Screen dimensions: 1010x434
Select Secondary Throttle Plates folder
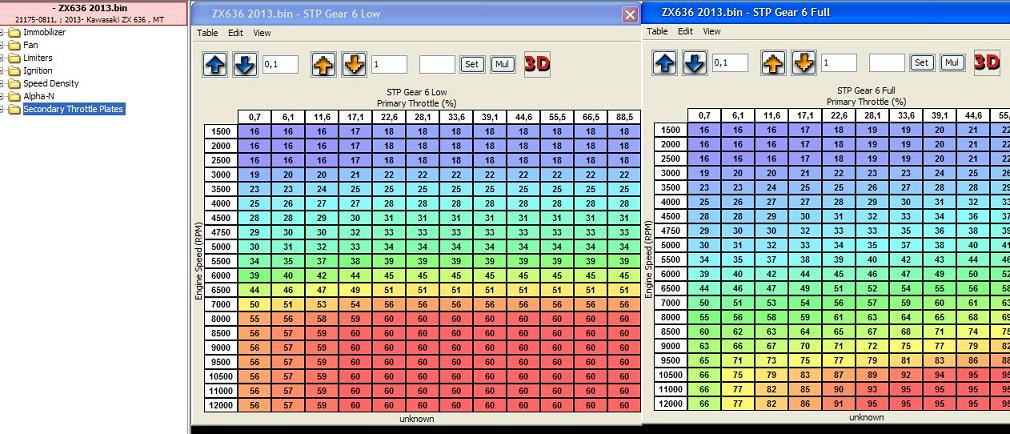73,109
